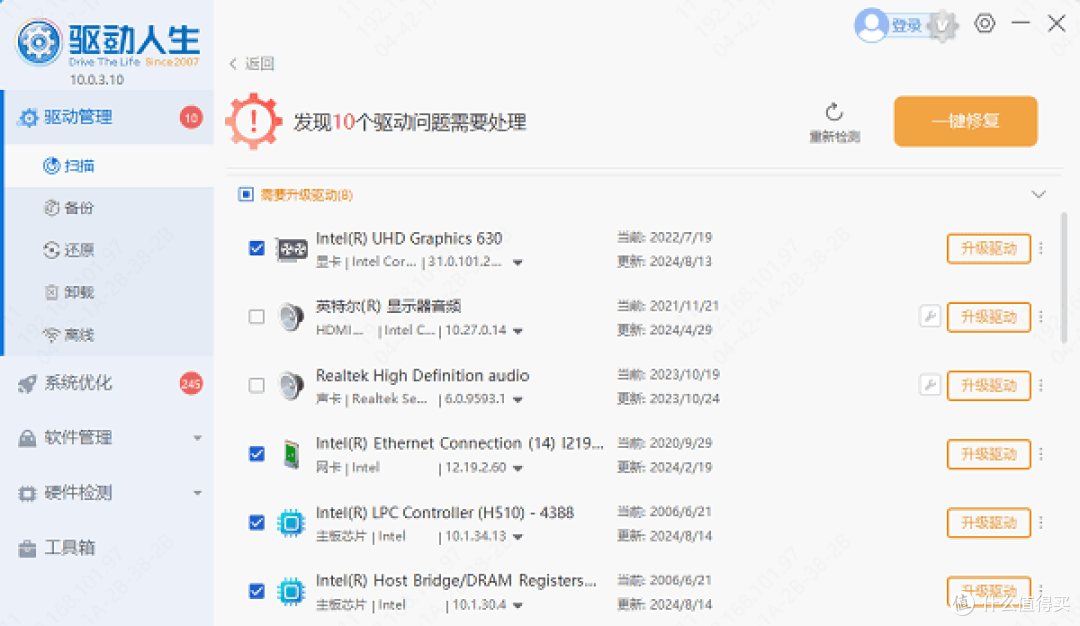Click the repair wrench icon for 英特尔(R) 显示器音频
Image resolution: width=1080 pixels, height=626 pixels.
(930, 316)
